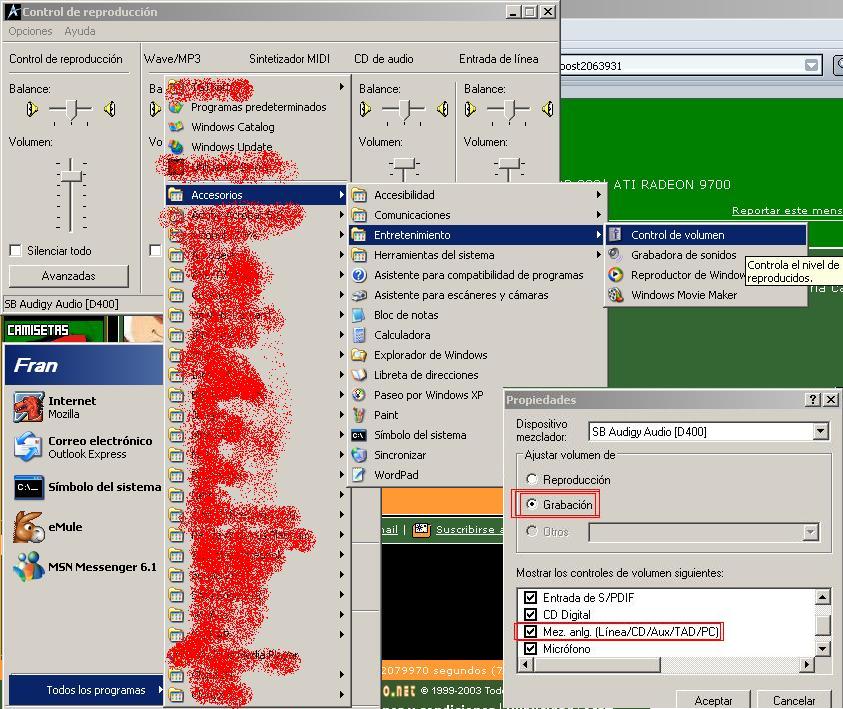Open Control de volumen menu entry
843x709 pixels.
pyautogui.click(x=706, y=235)
